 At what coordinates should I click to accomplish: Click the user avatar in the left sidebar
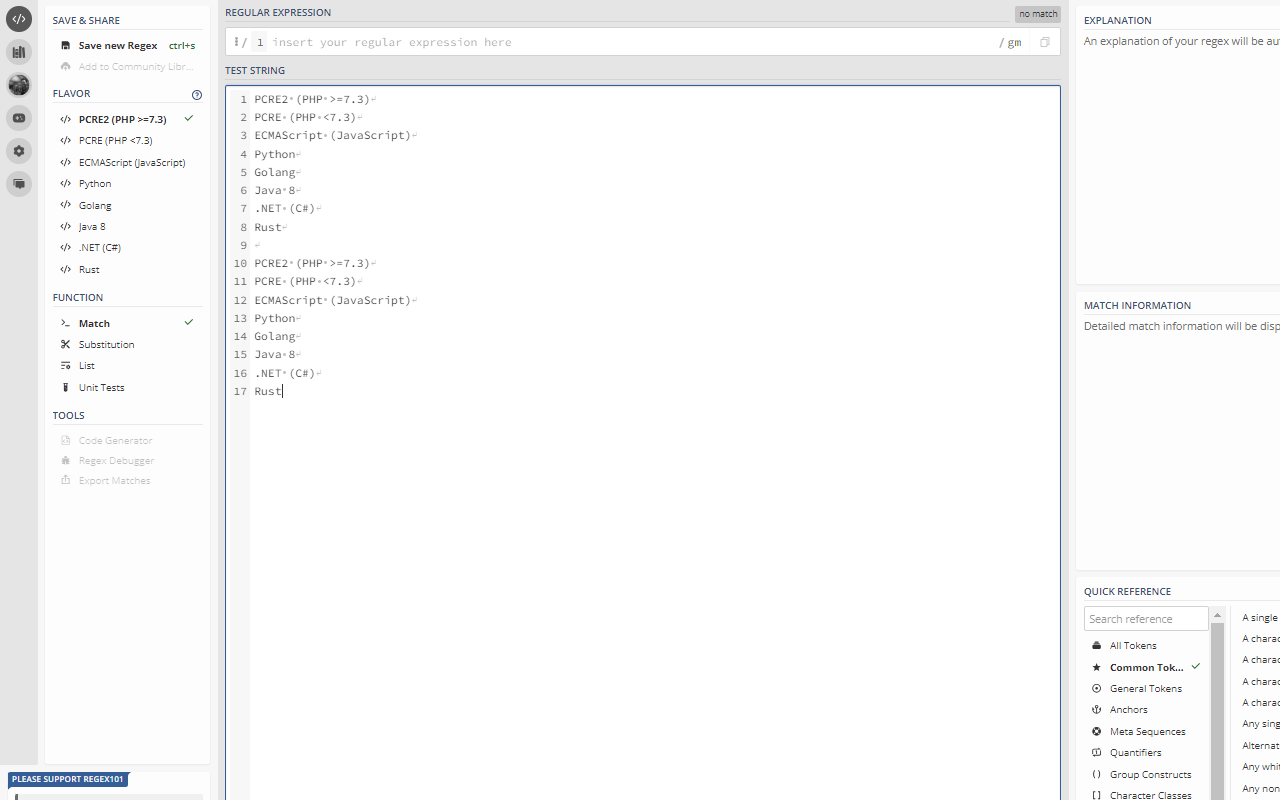tap(18, 85)
